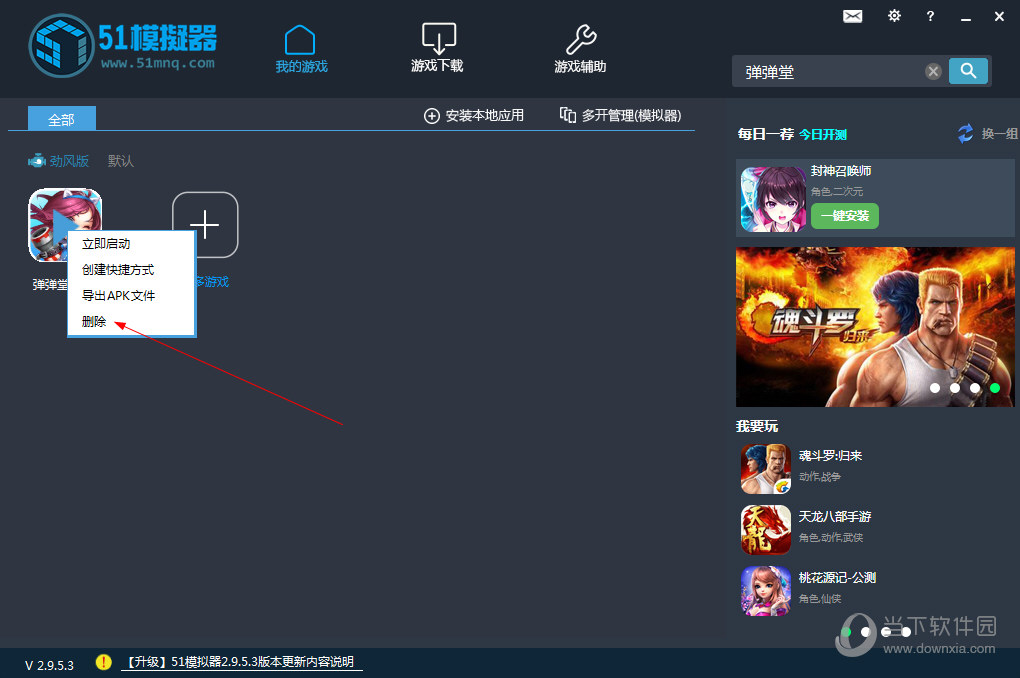Image resolution: width=1020 pixels, height=678 pixels.
Task: Click the 桃花源记-公测 game thumbnail
Action: pyautogui.click(x=765, y=590)
